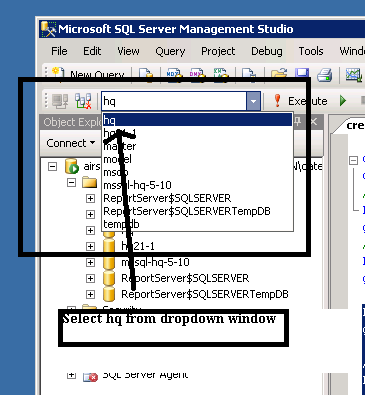
Task: Open the Debug menu
Action: coord(267,51)
